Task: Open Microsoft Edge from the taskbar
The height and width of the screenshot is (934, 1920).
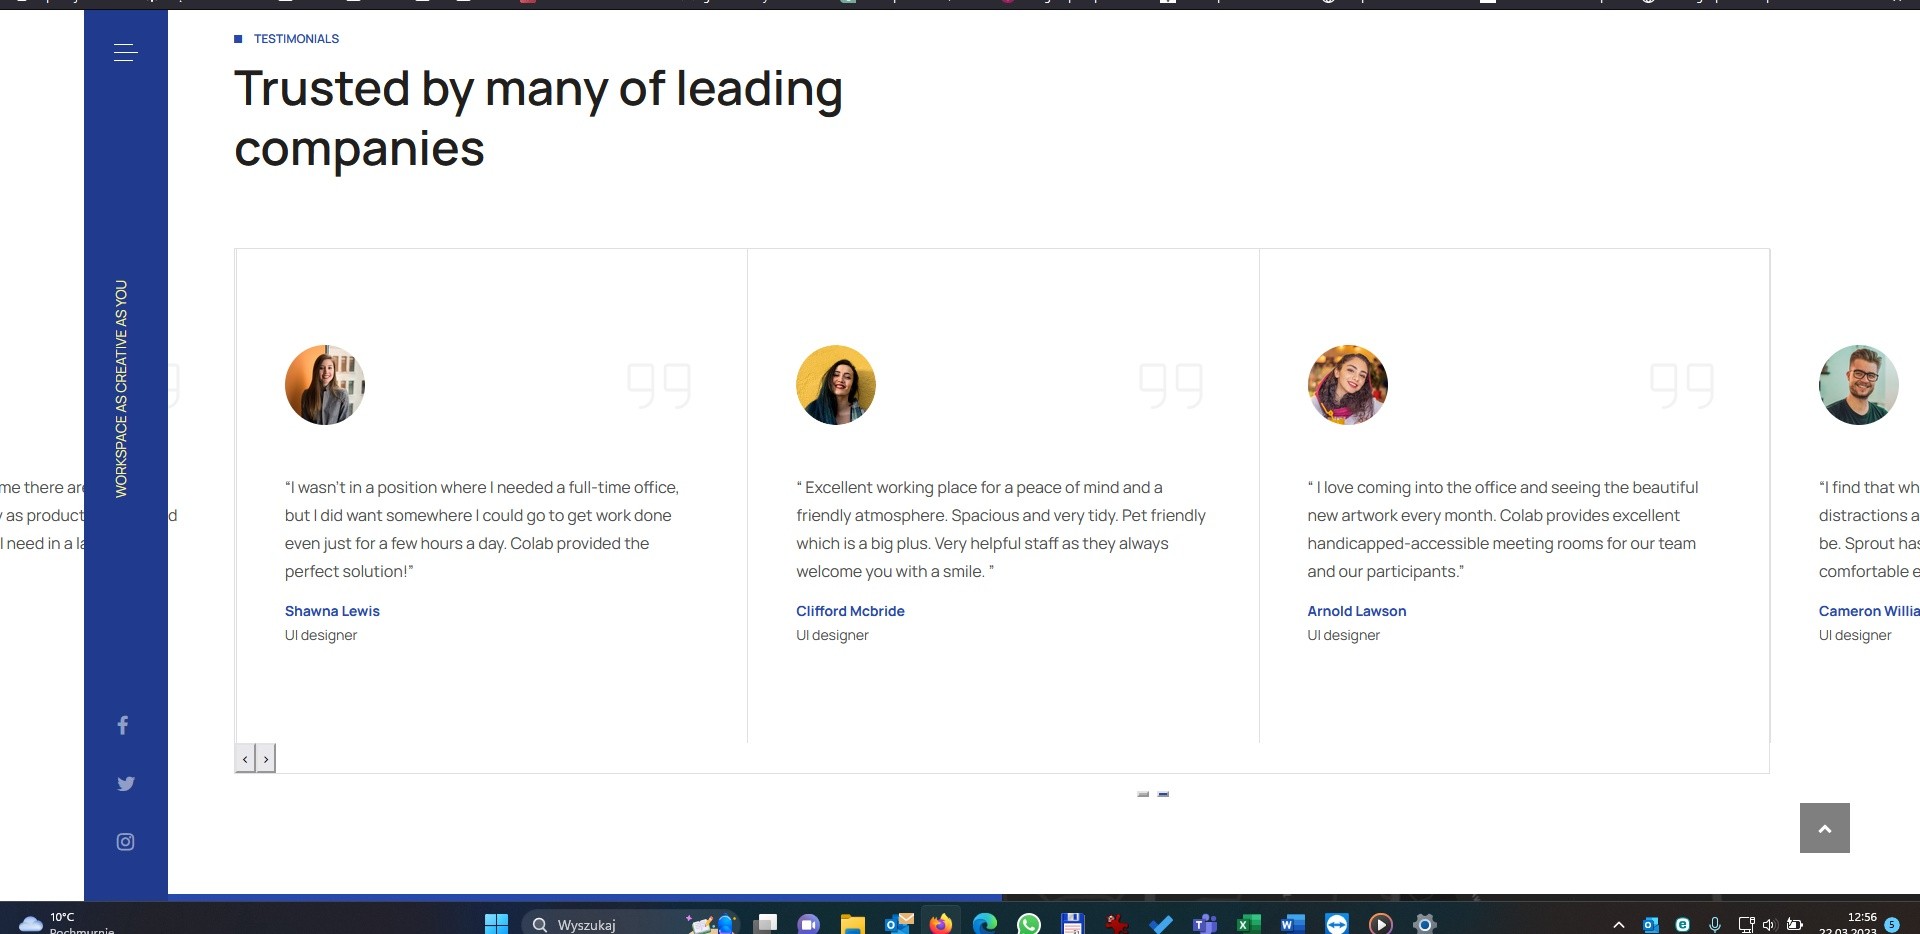Action: coord(985,924)
